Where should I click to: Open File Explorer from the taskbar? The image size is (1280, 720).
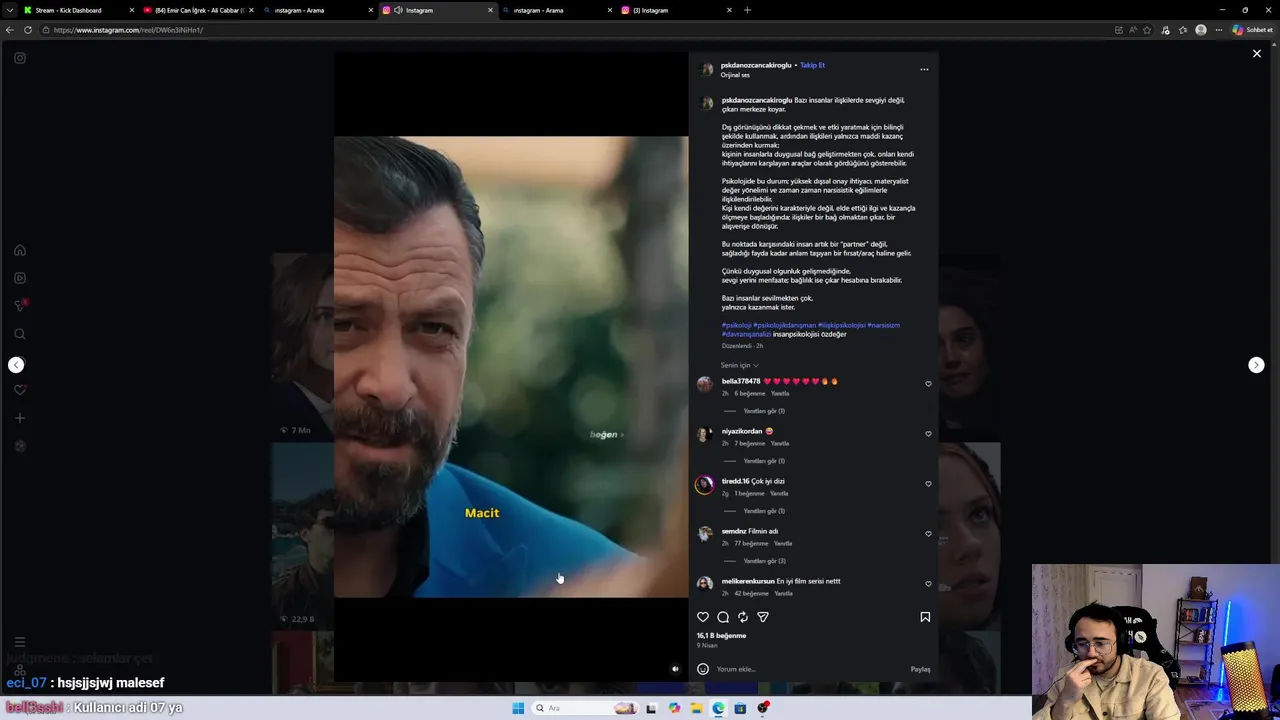[x=696, y=708]
